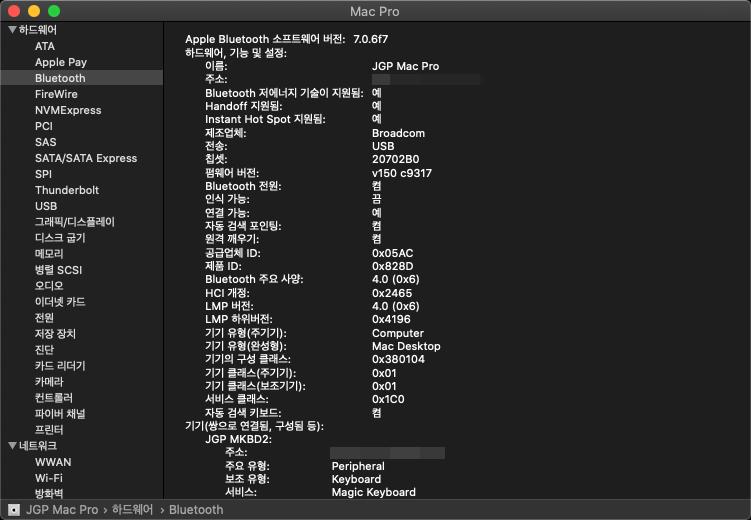The image size is (751, 520).
Task: Select 프린터 in sidebar
Action: (49, 430)
